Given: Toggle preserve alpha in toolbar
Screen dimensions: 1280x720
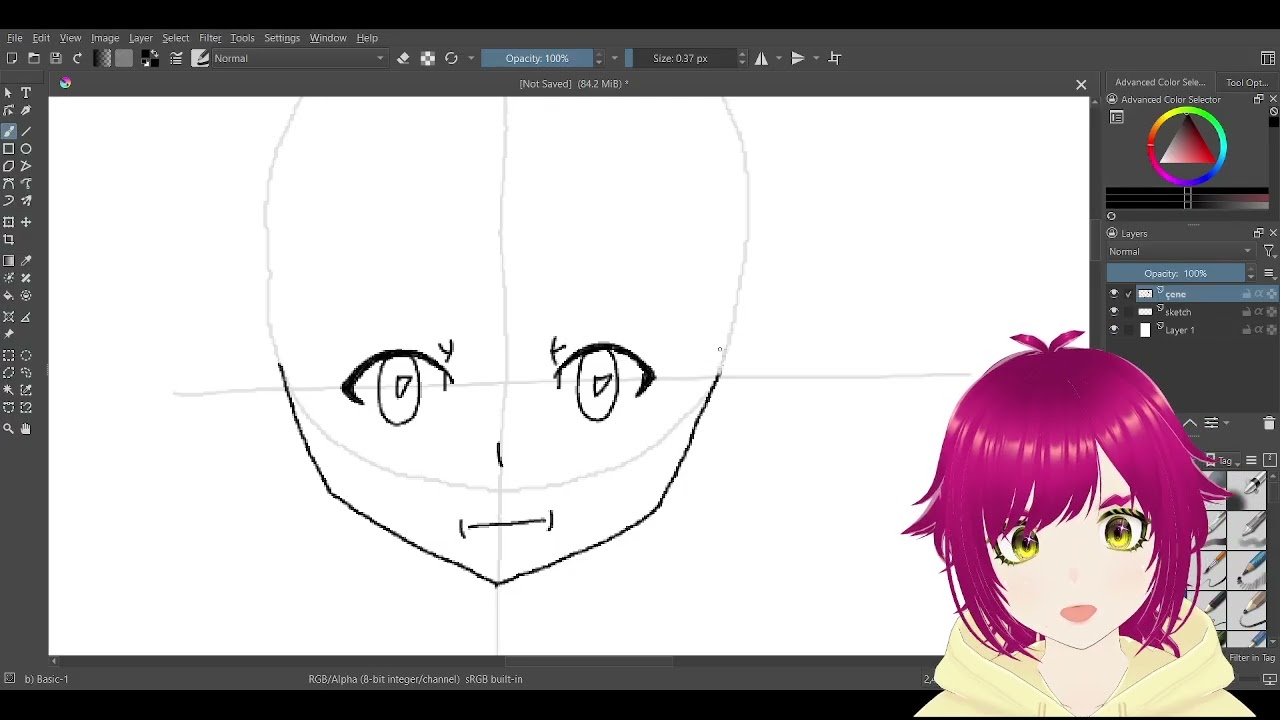Looking at the screenshot, I should tap(427, 58).
